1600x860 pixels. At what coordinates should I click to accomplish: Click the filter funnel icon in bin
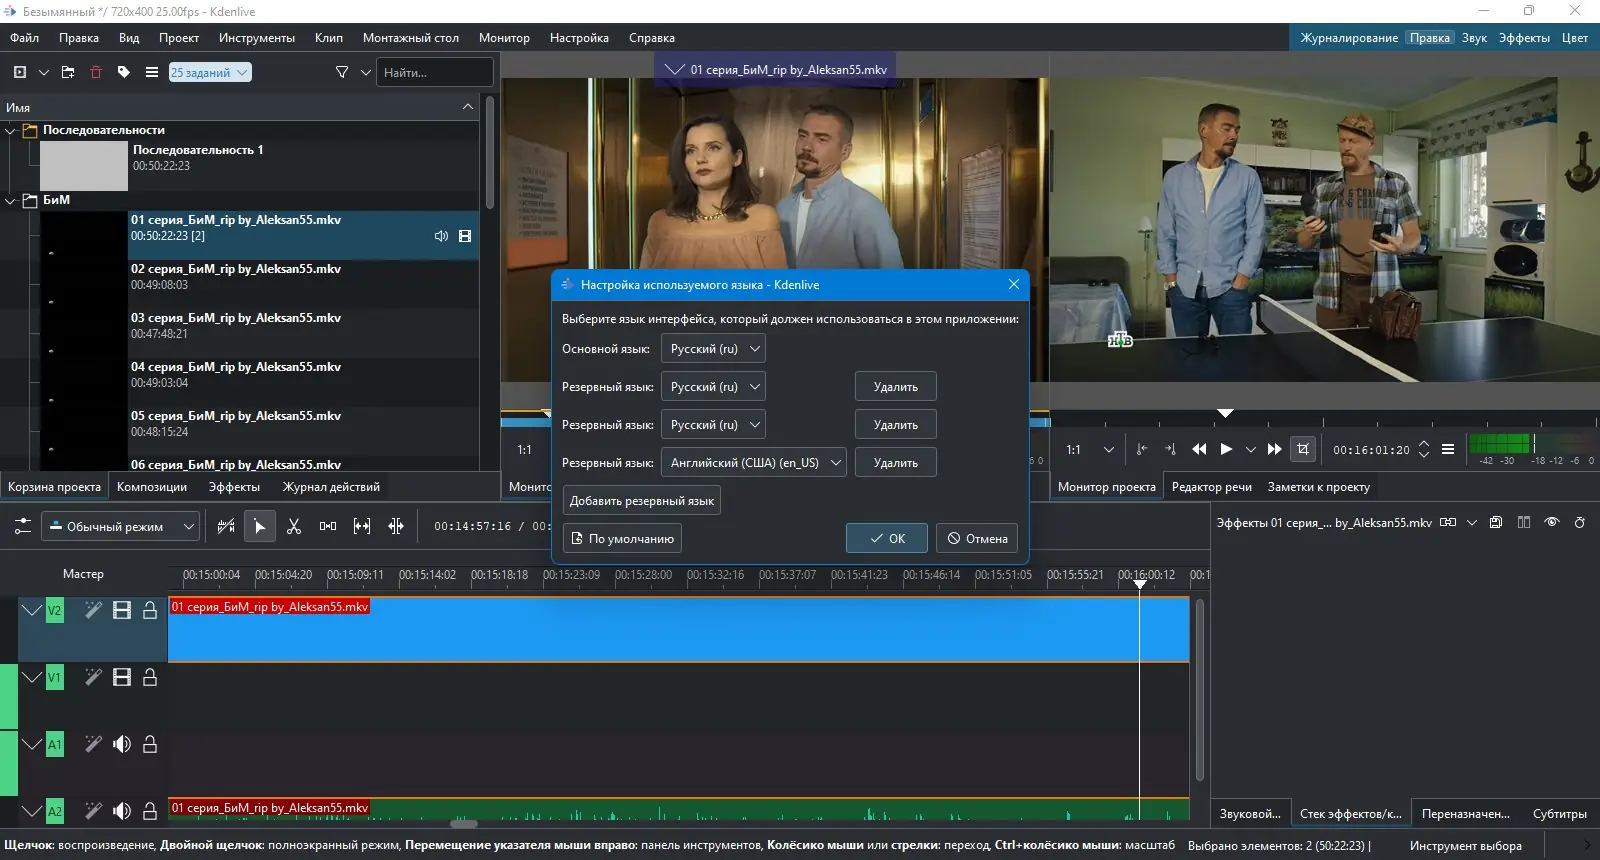tap(342, 72)
